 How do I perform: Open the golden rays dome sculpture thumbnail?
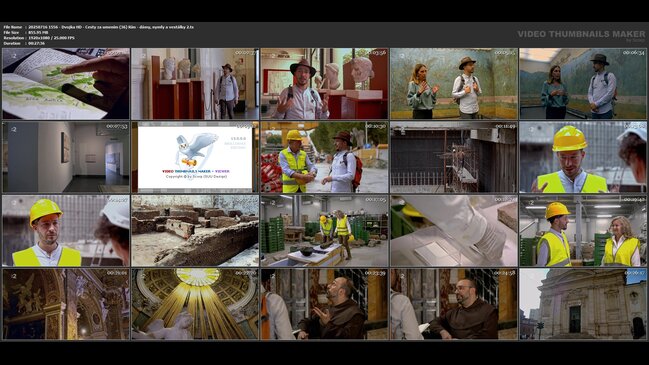(195, 304)
